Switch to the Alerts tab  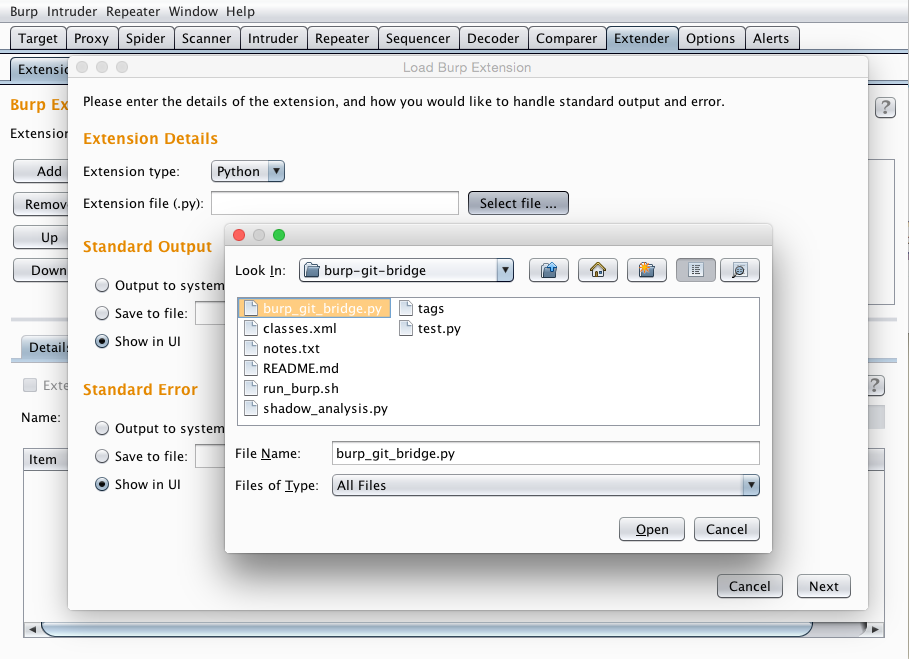pyautogui.click(x=771, y=38)
